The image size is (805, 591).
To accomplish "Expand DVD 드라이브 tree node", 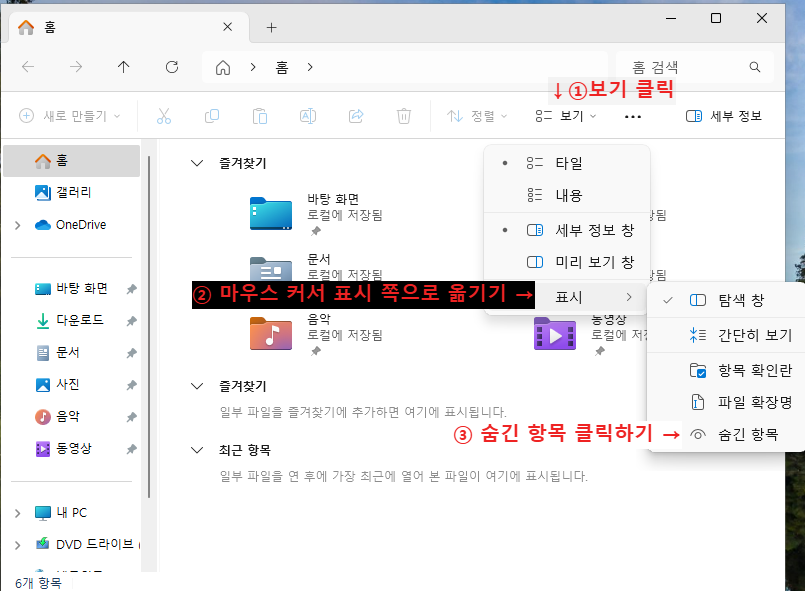I will pos(18,545).
